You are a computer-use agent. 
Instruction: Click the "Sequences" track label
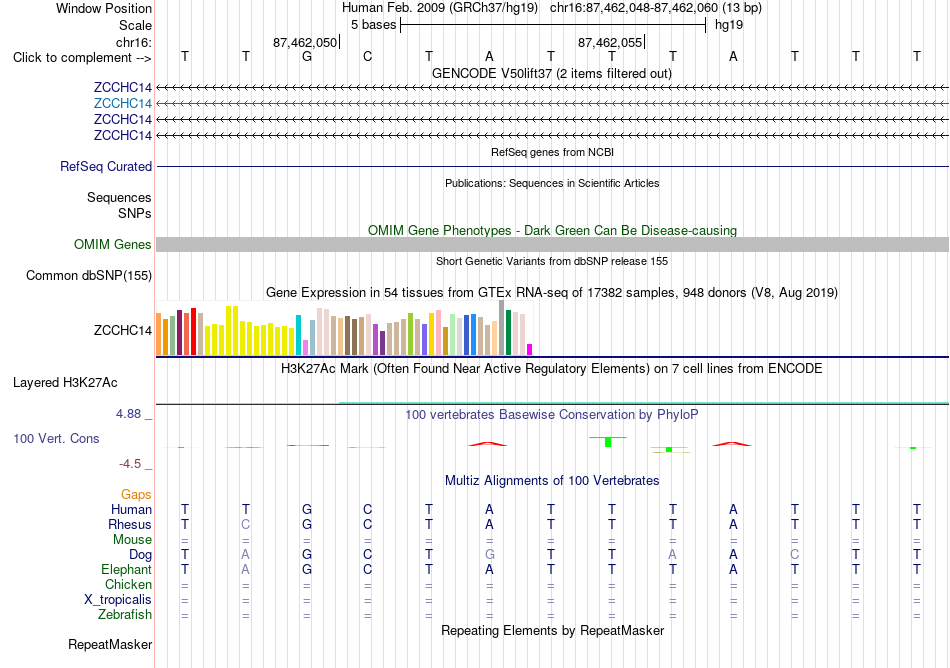click(x=119, y=197)
